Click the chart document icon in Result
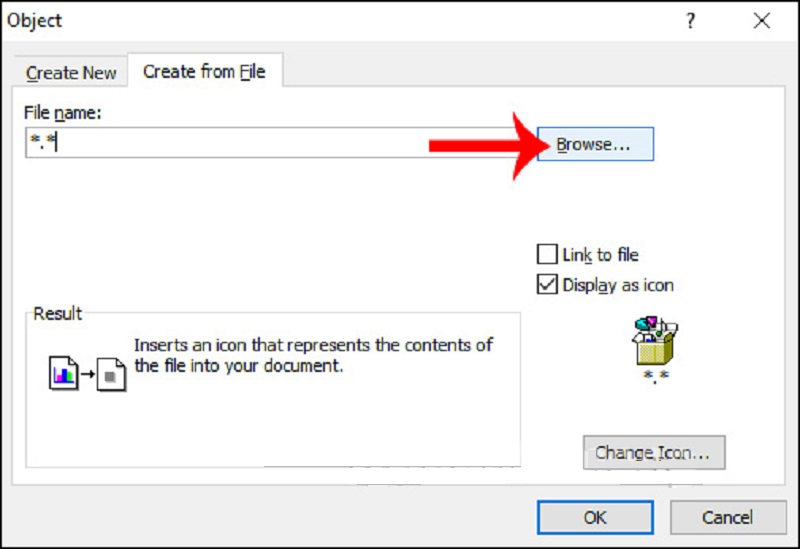 (62, 375)
